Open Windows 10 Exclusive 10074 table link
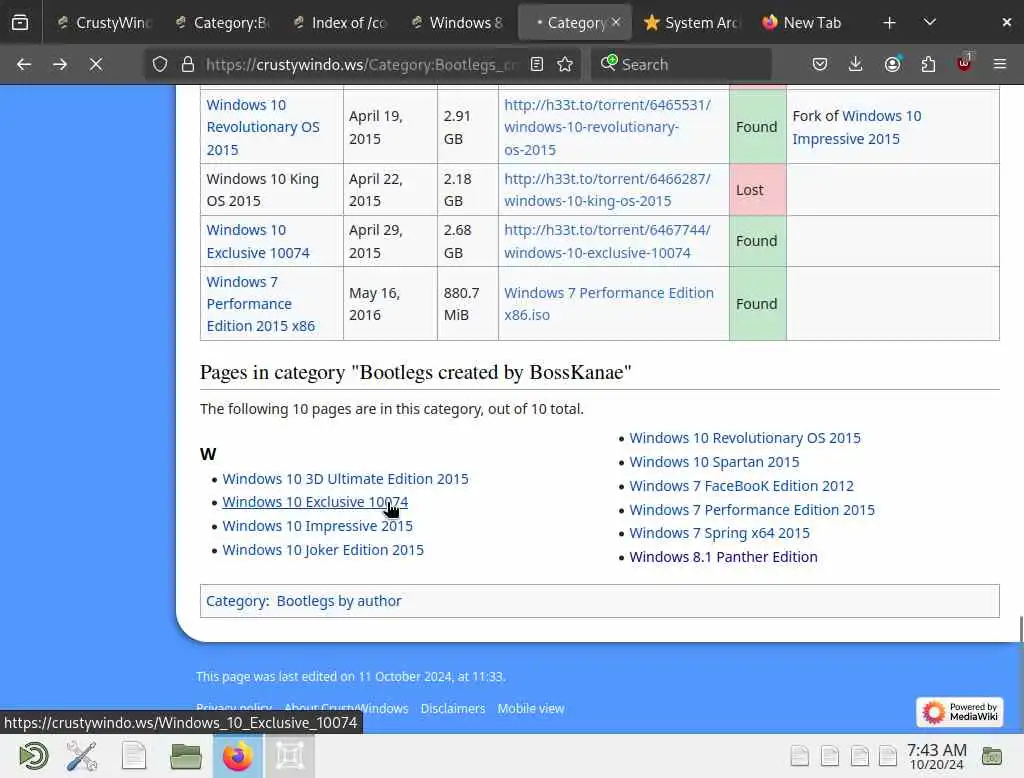 click(x=258, y=241)
